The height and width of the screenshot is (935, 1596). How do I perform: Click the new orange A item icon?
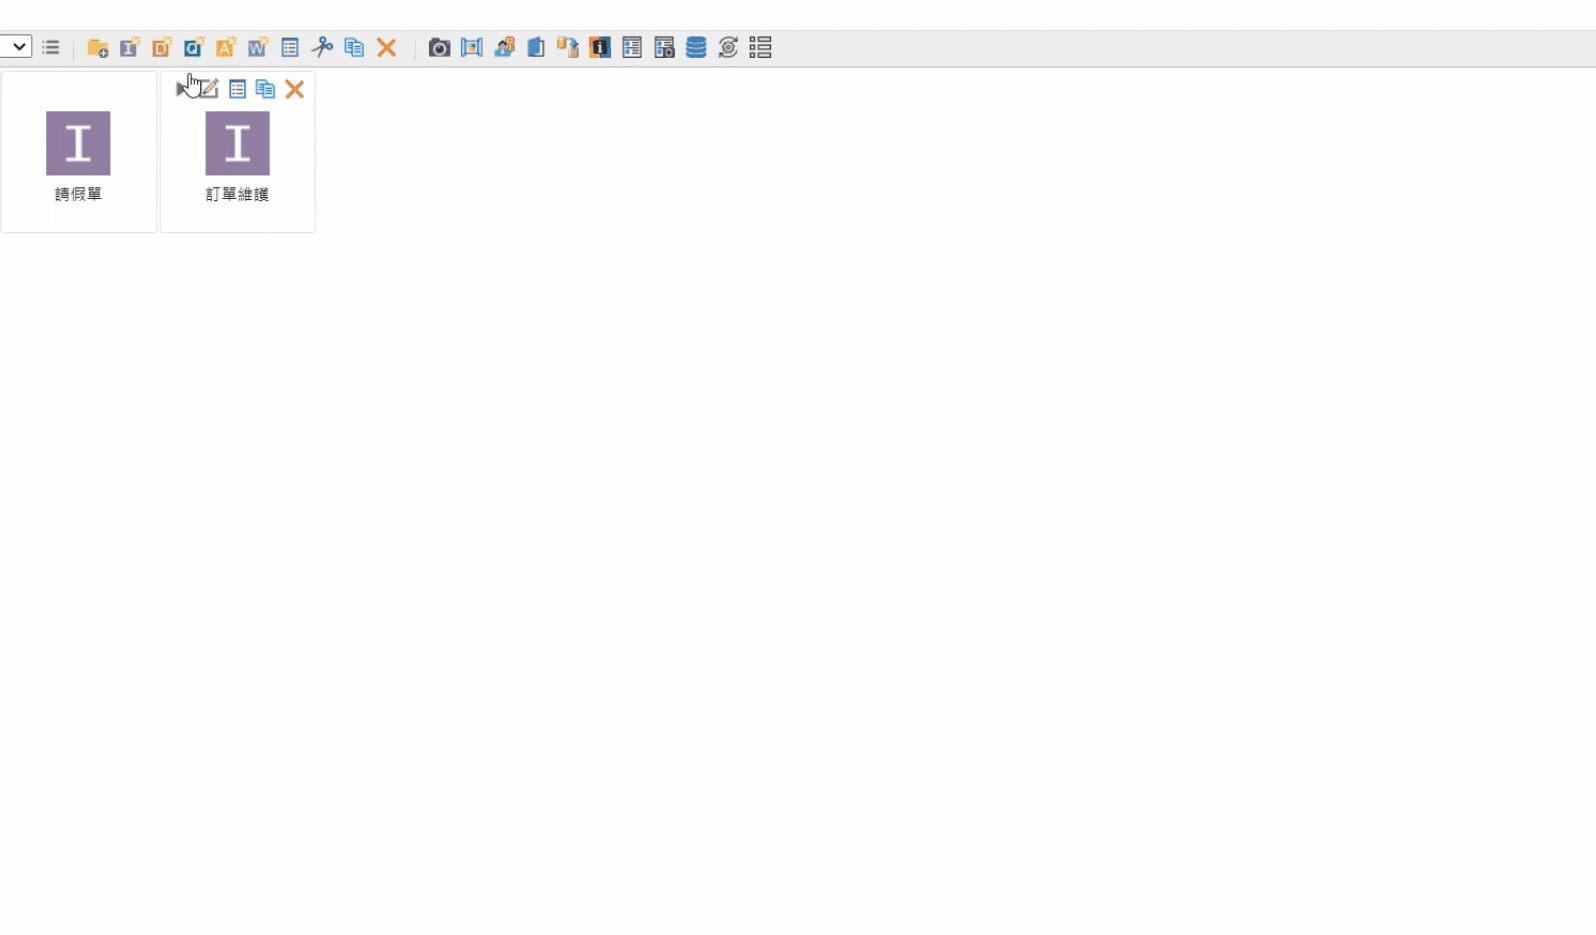(x=225, y=47)
